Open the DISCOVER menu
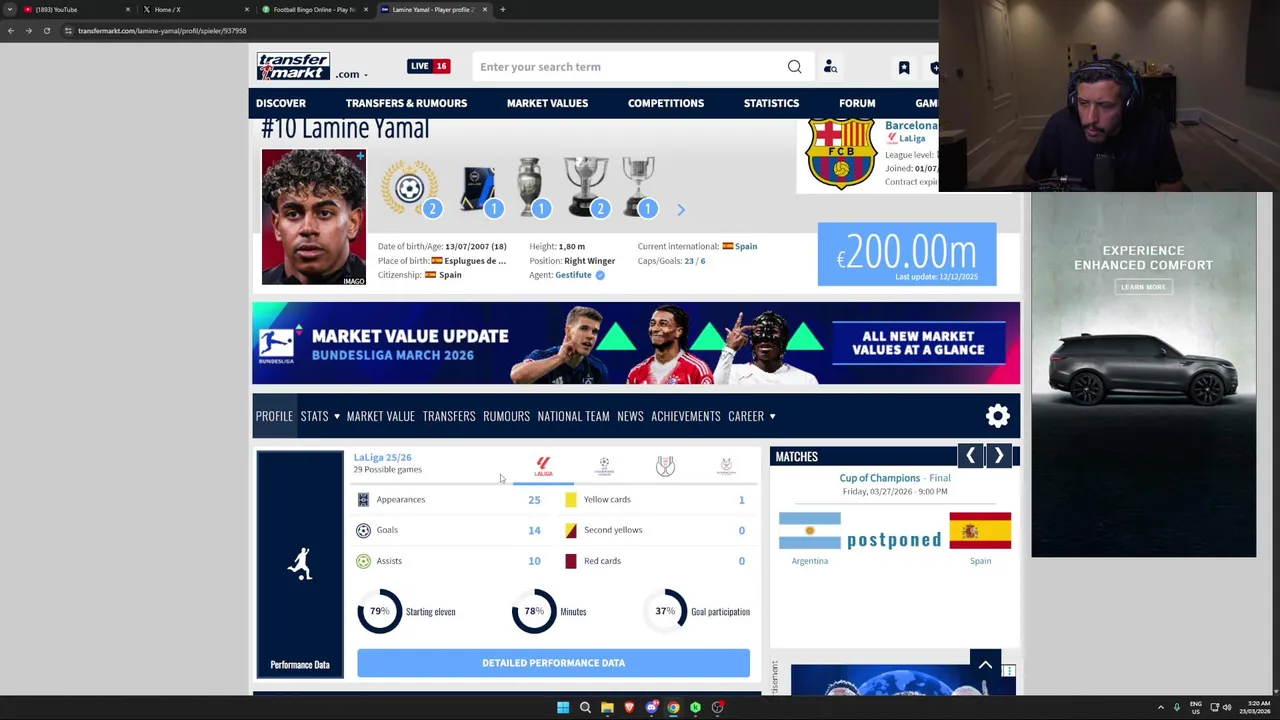This screenshot has height=720, width=1280. tap(281, 103)
